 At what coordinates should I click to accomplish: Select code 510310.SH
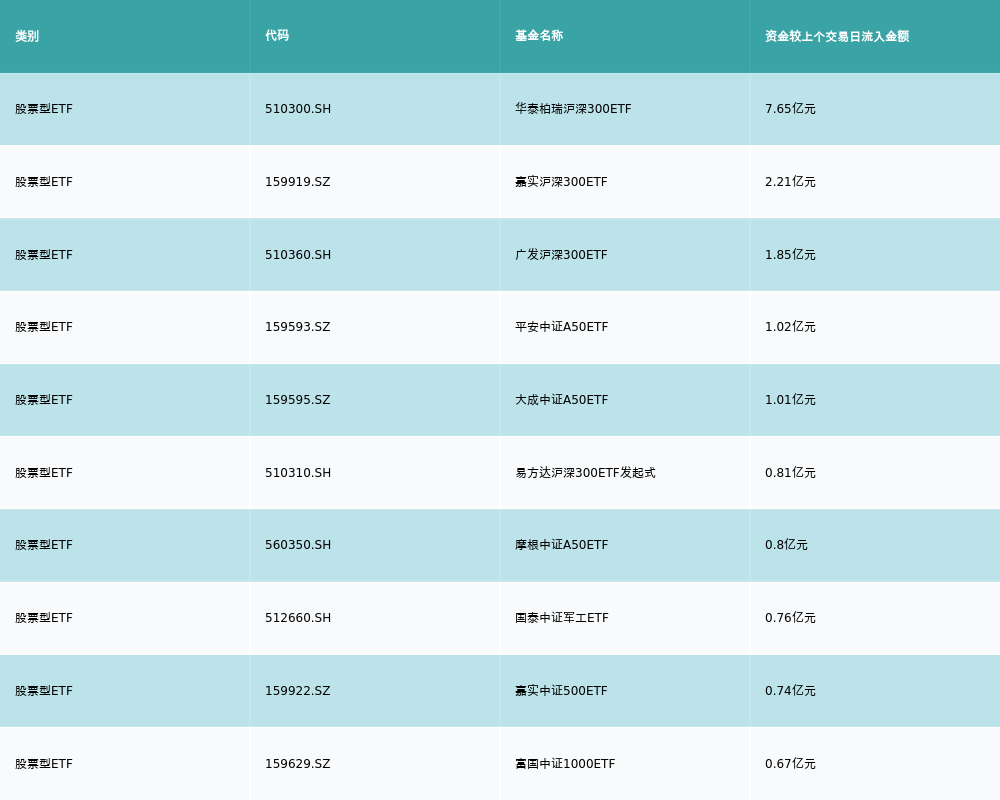pyautogui.click(x=298, y=473)
